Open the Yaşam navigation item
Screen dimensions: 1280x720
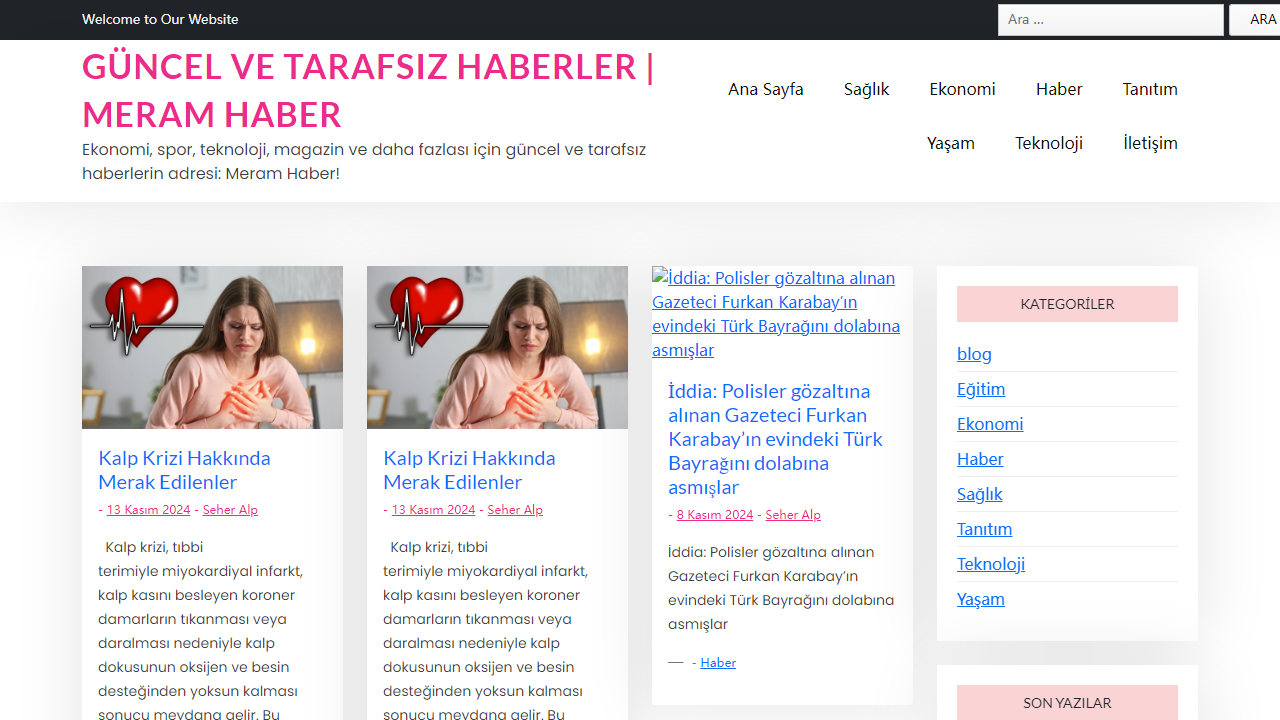(x=950, y=143)
